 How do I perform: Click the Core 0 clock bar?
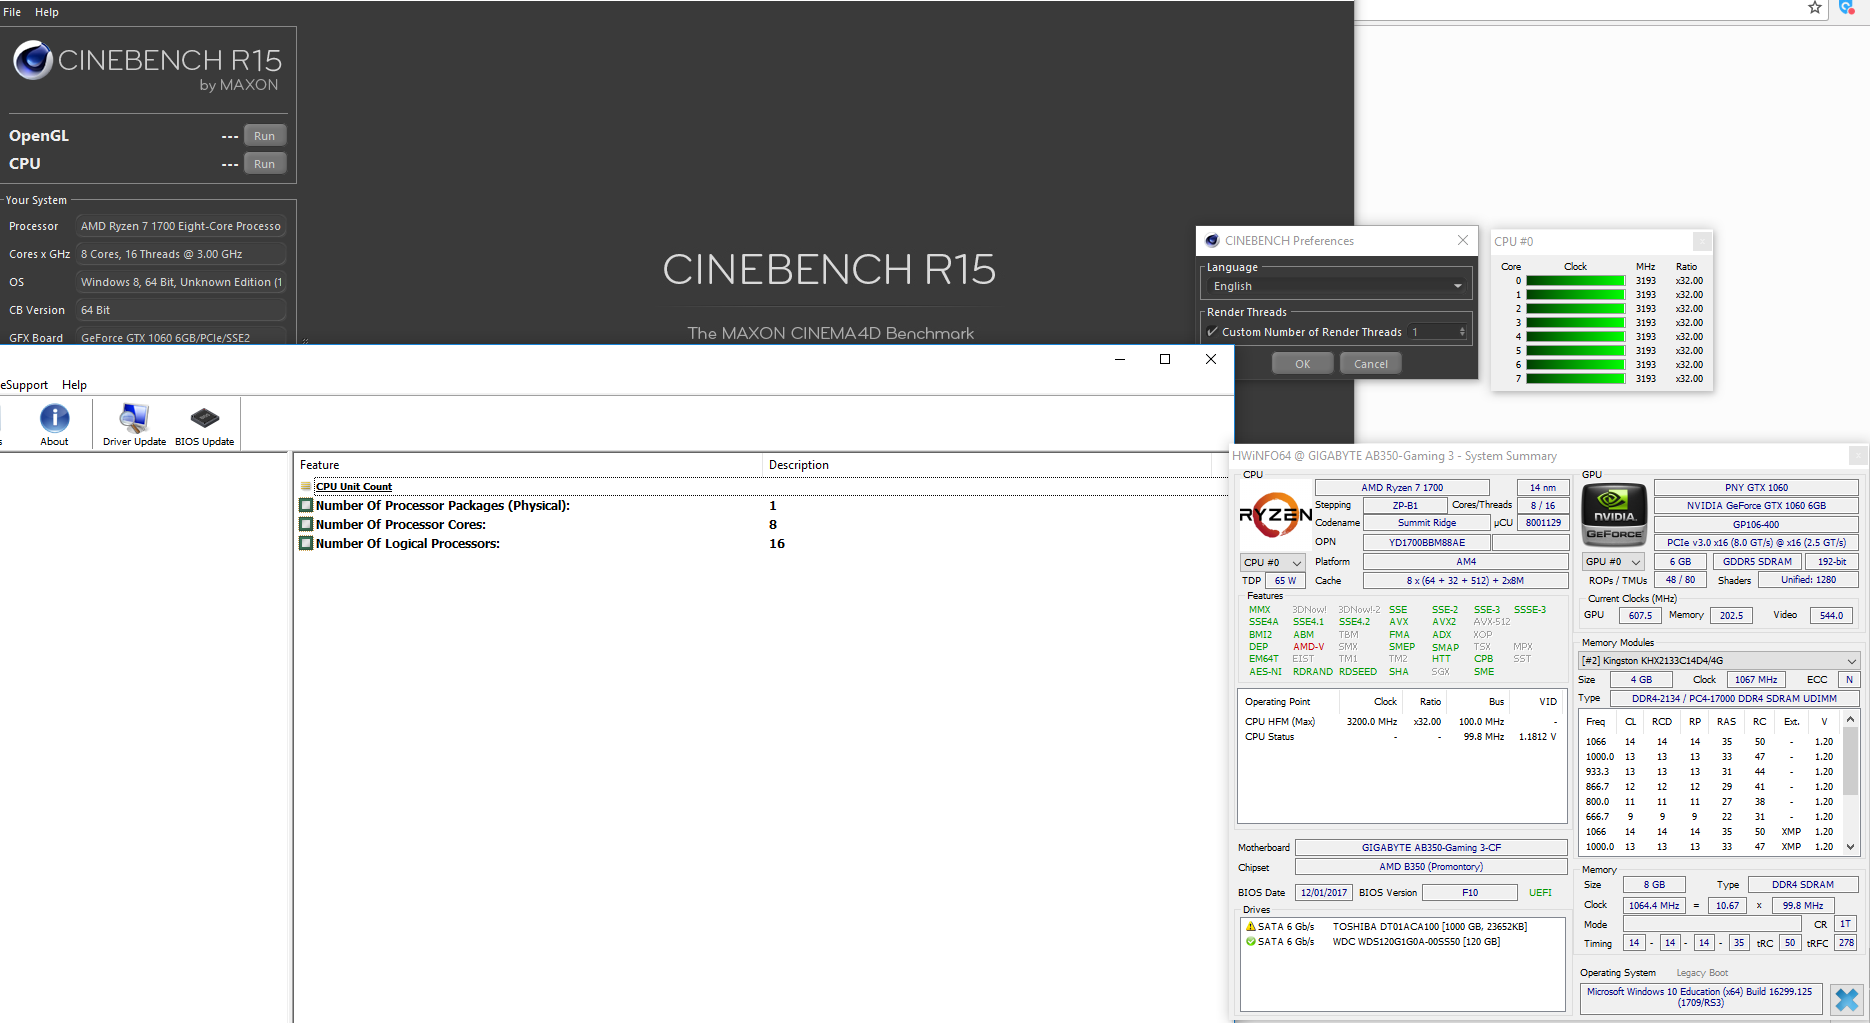1576,281
